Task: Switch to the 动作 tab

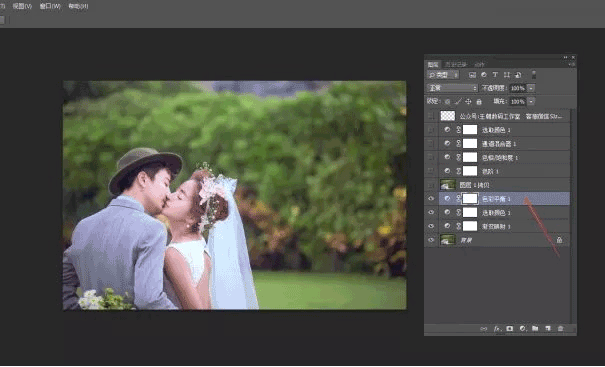Action: pyautogui.click(x=479, y=64)
